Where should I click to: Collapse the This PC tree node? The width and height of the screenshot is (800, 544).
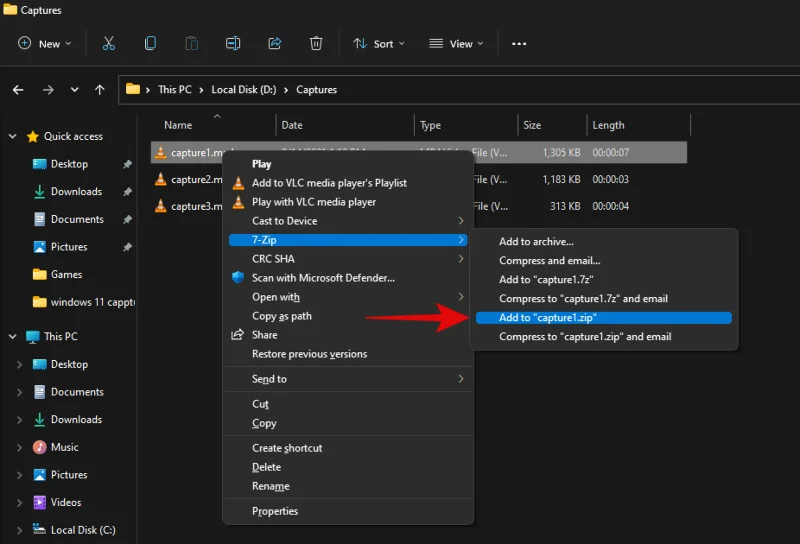point(12,337)
